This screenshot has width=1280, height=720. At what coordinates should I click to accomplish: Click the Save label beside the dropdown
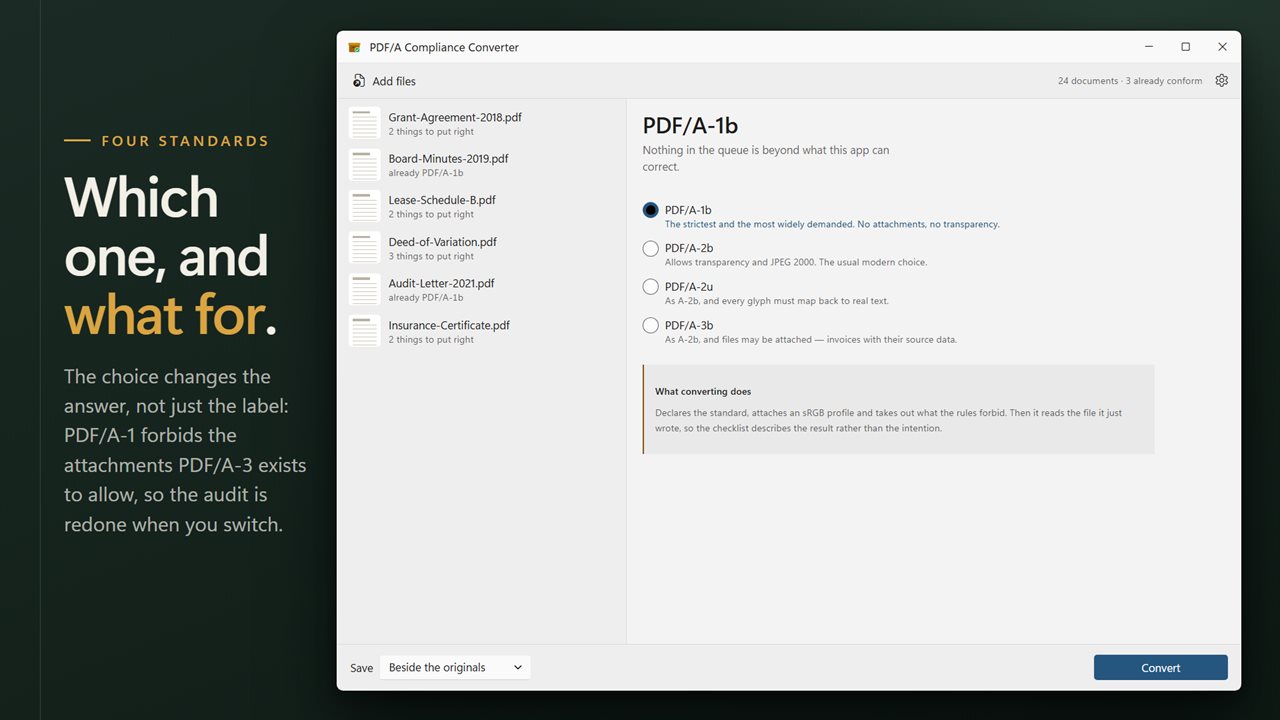click(361, 668)
